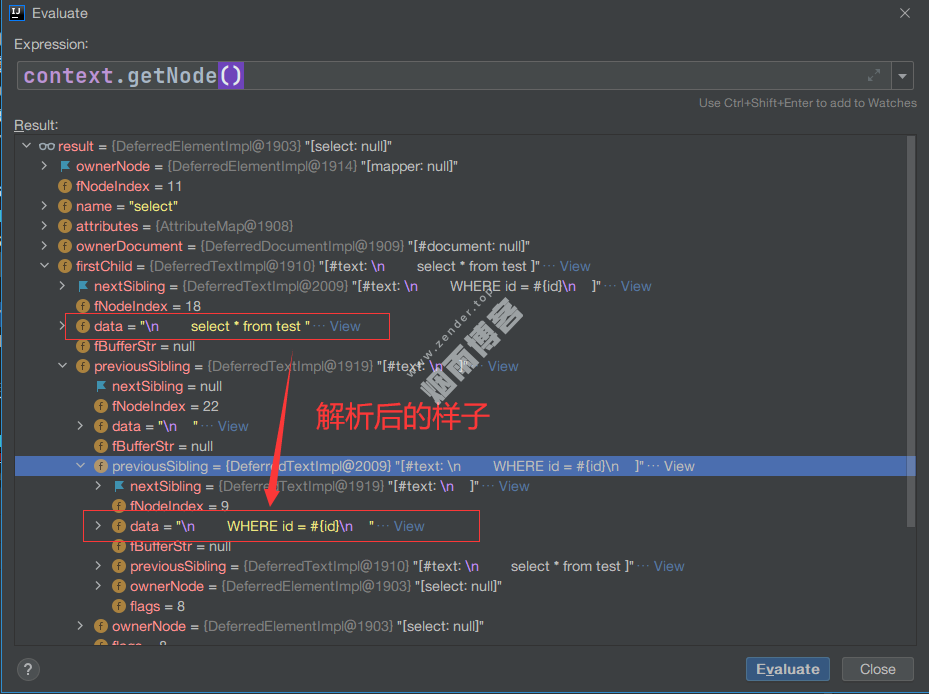The image size is (929, 694).
Task: Expand the ownerNode DeferredElementImpl@1914 row
Action: pos(44,166)
